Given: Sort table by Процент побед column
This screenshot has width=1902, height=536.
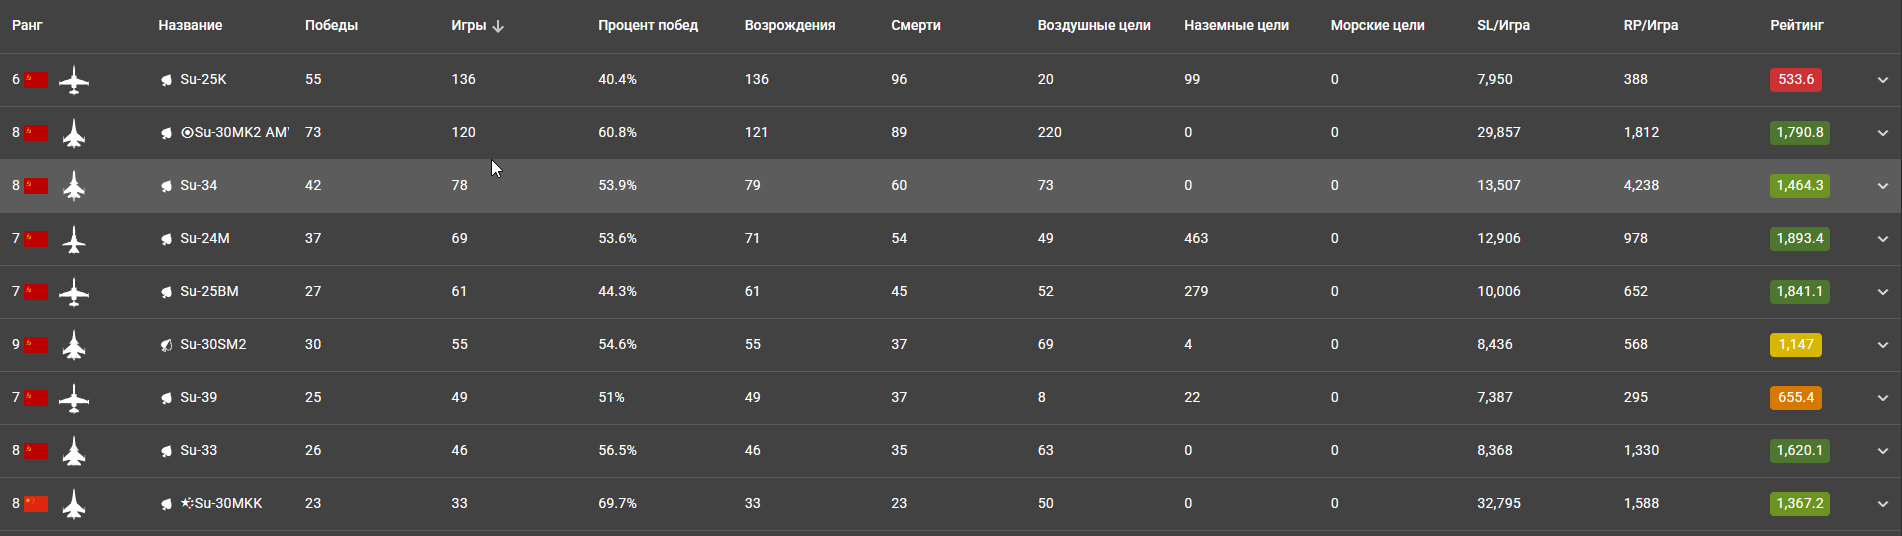Looking at the screenshot, I should coord(647,25).
